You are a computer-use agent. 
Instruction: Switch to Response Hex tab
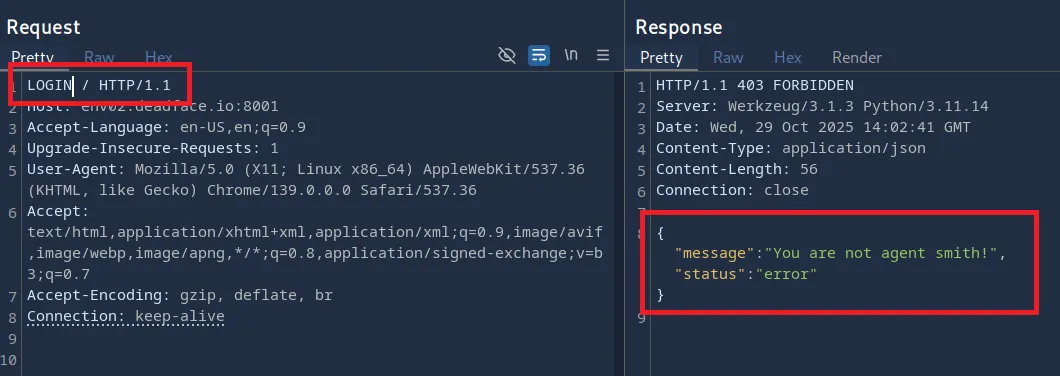[x=788, y=57]
